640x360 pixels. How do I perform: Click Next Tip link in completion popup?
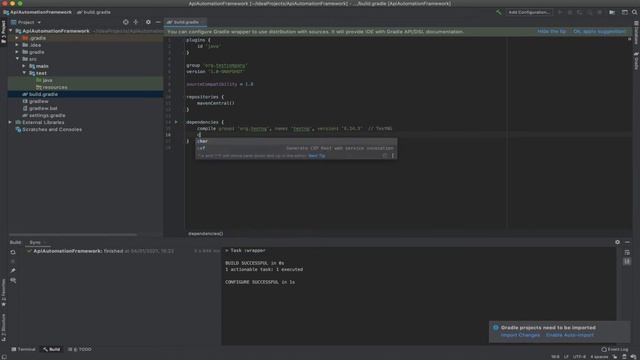click(x=317, y=156)
